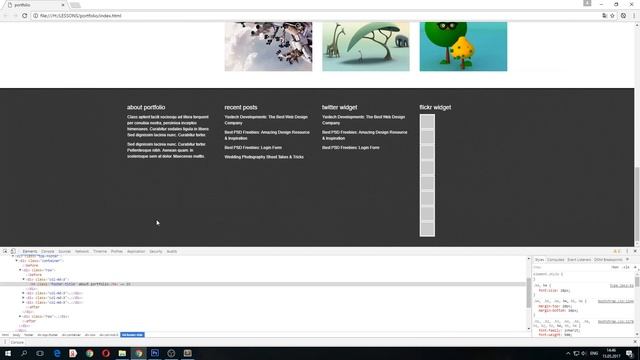Viewport: 640px width, 360px height.
Task: Click the New Style Rule plus icon
Action: click(635, 267)
